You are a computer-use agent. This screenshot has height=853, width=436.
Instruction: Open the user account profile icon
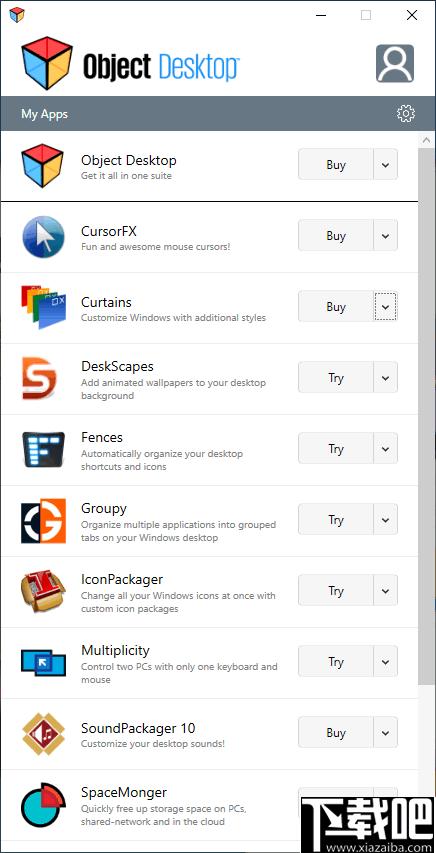pyautogui.click(x=395, y=64)
